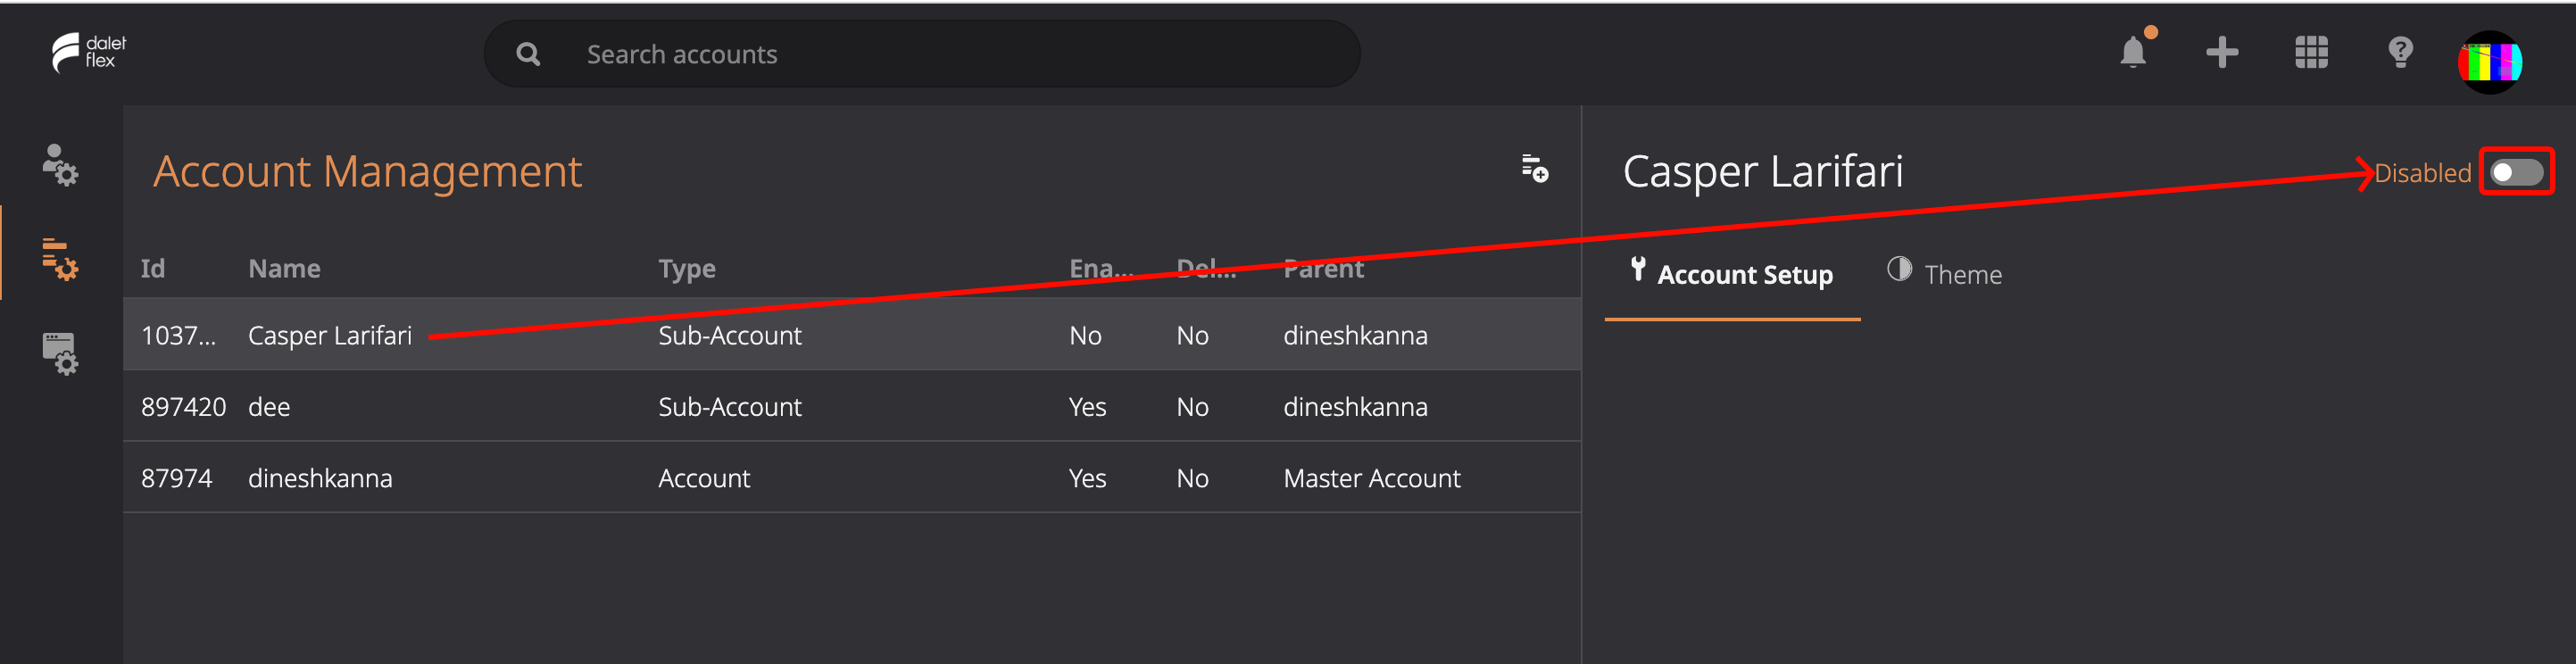Sort by the Ena... column header
Image resolution: width=2576 pixels, height=664 pixels.
pos(1101,268)
